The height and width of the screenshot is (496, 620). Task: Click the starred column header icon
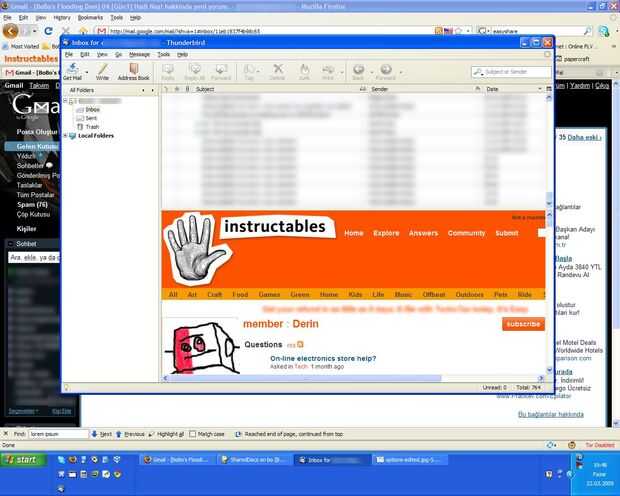(177, 89)
